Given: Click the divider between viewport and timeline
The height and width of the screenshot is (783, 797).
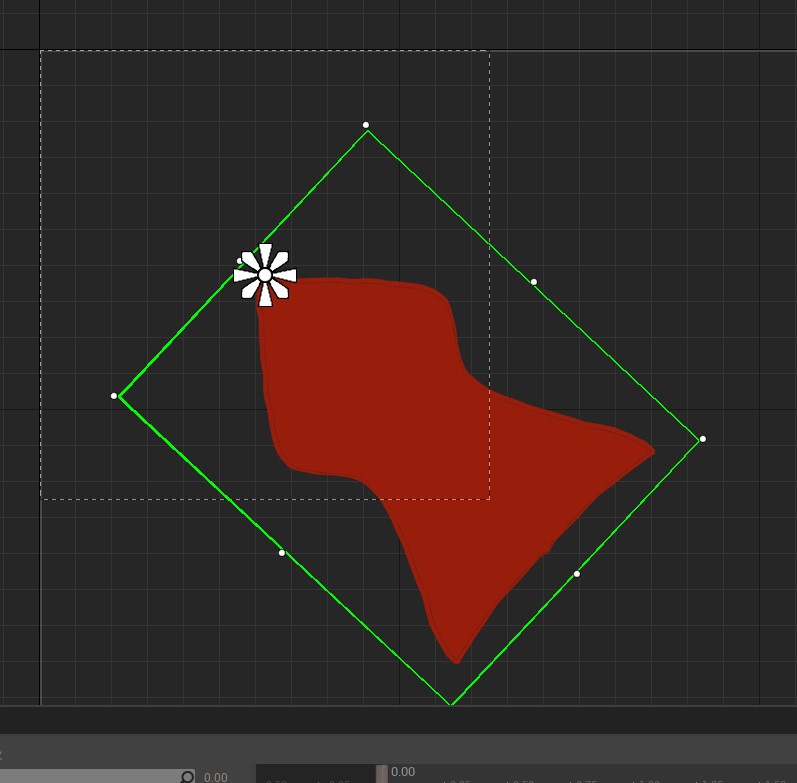Looking at the screenshot, I should (x=398, y=707).
